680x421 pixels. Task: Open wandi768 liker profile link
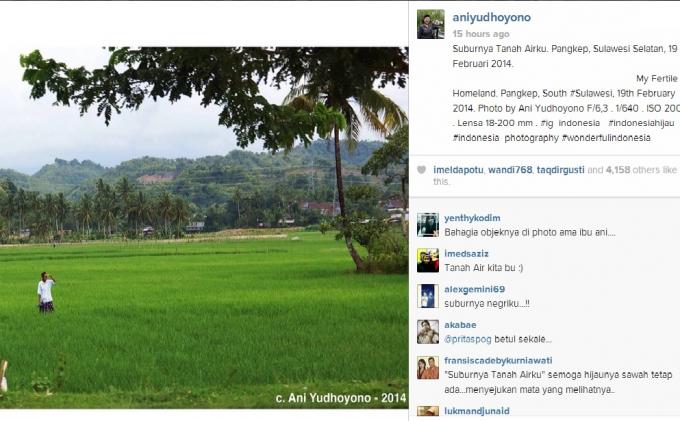coord(510,170)
